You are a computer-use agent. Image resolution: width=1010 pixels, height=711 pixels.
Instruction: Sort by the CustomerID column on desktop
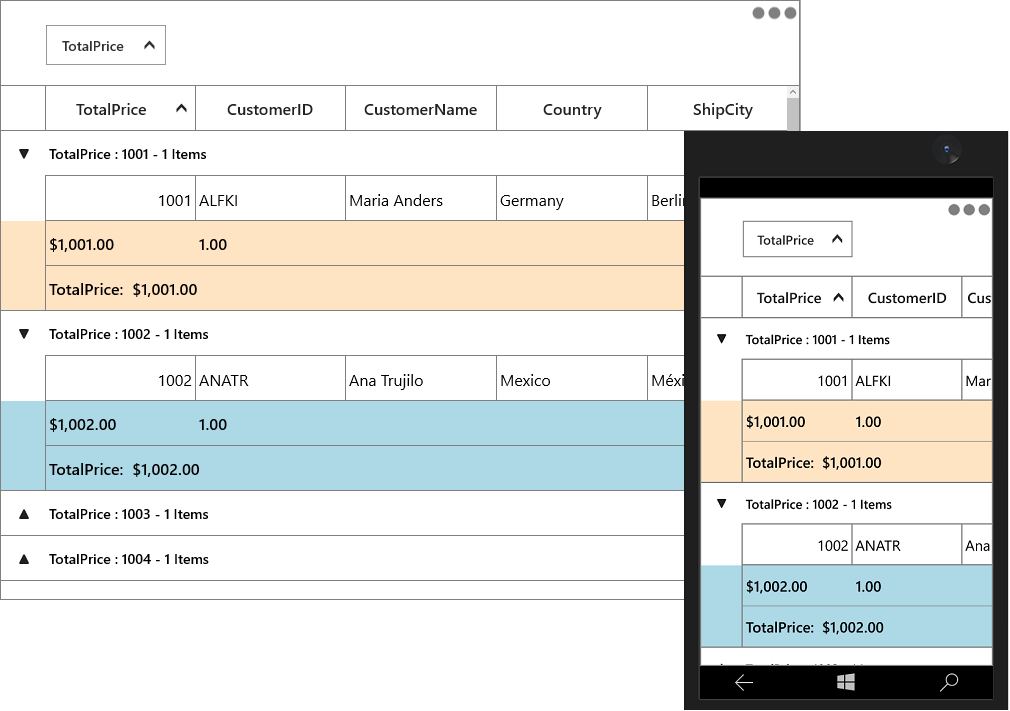click(270, 109)
